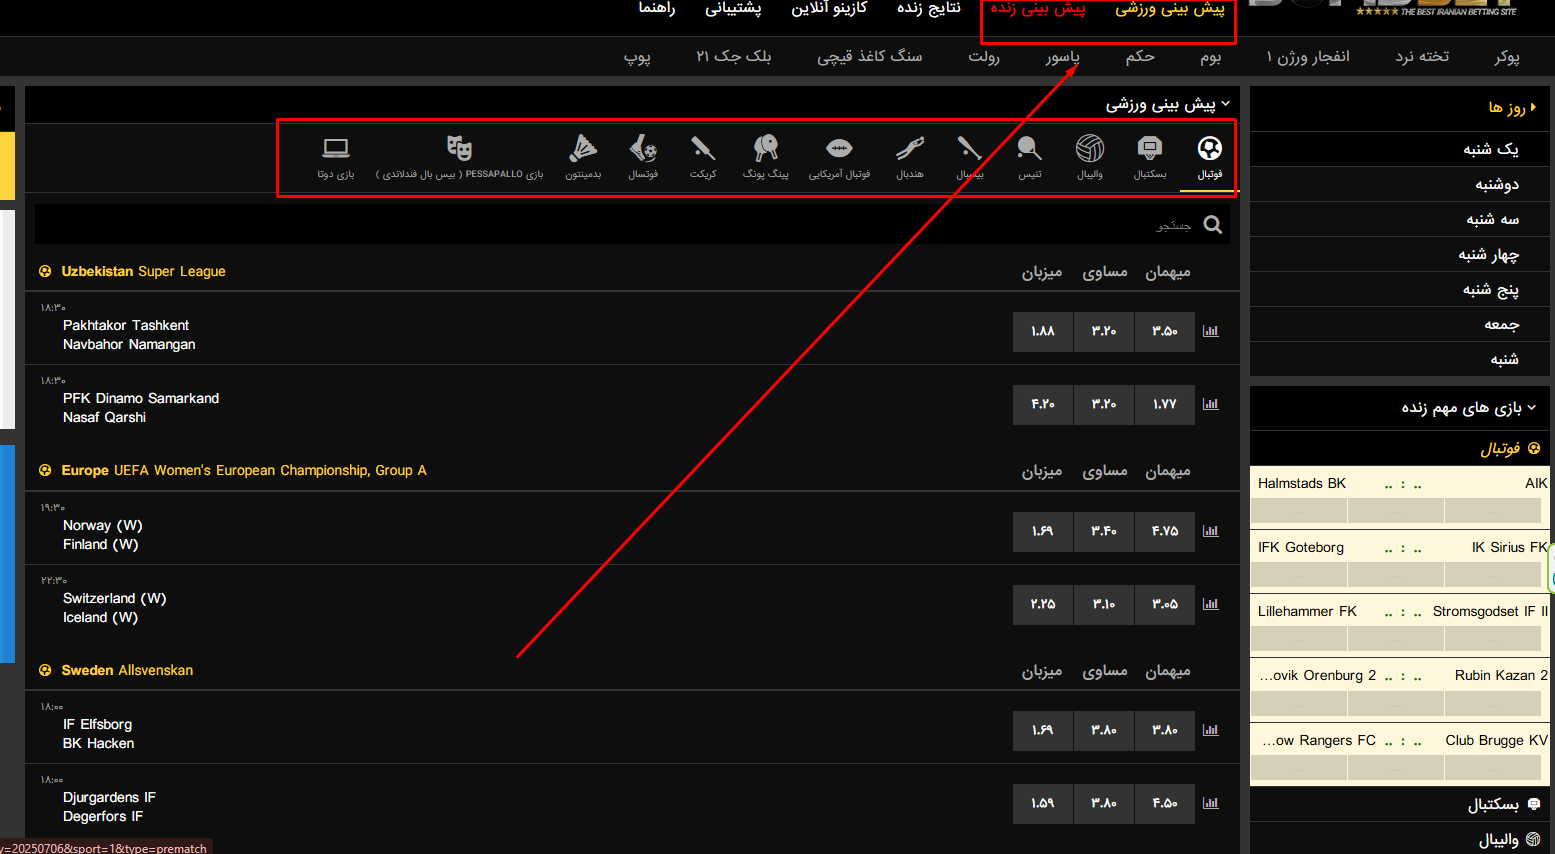
Task: Open the پوکر game link
Action: (1507, 57)
